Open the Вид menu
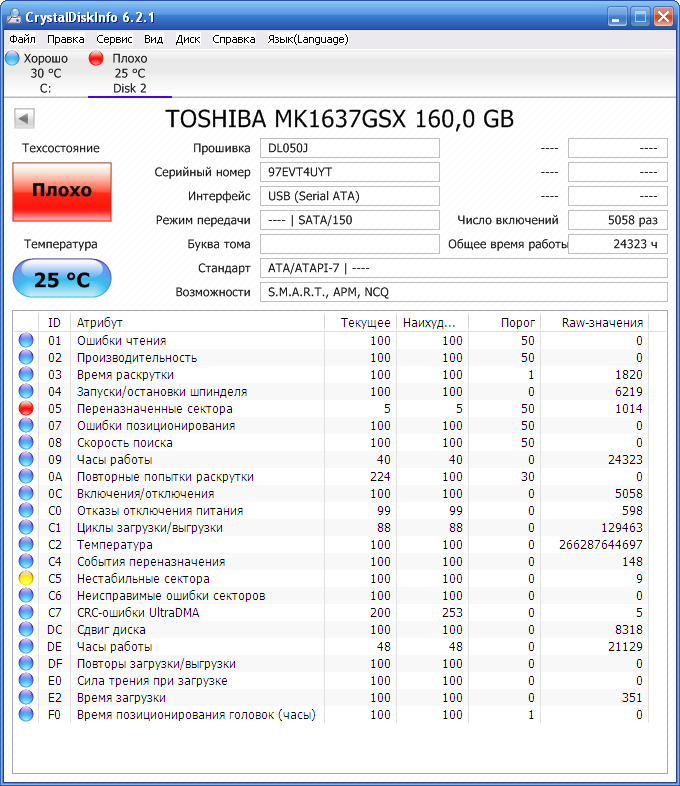 point(153,39)
